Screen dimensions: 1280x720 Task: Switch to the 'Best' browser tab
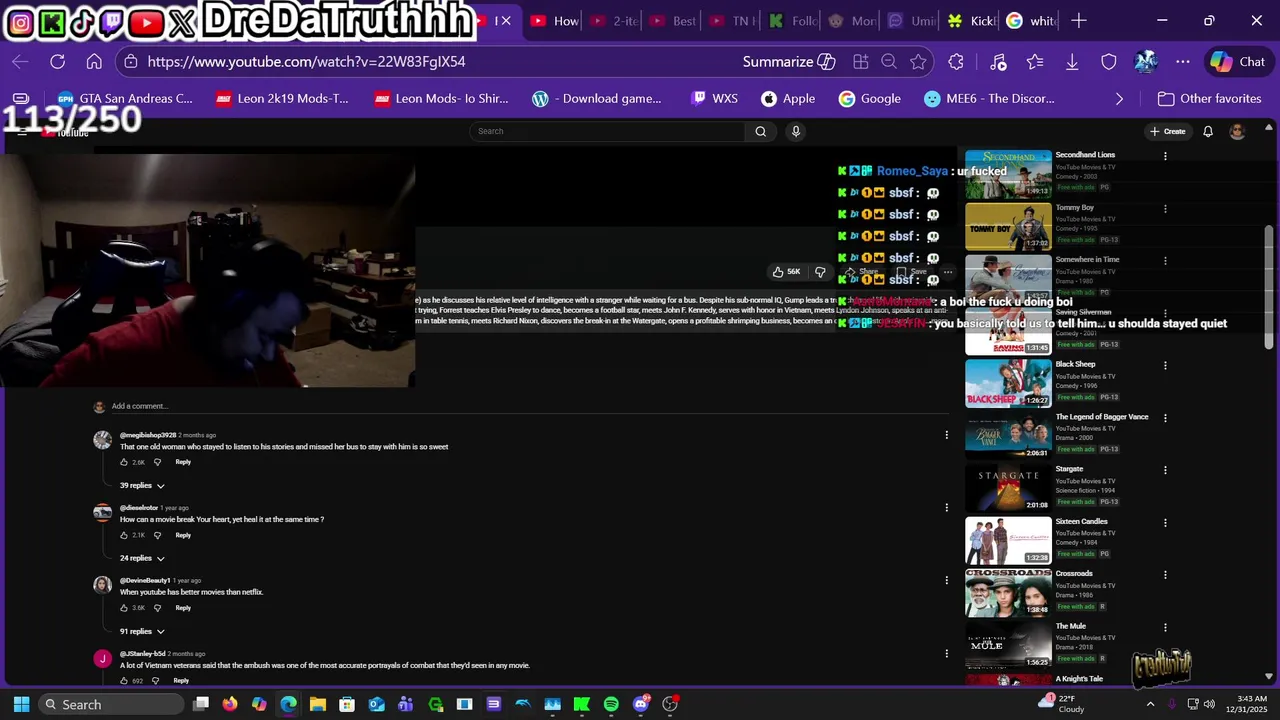coord(673,21)
